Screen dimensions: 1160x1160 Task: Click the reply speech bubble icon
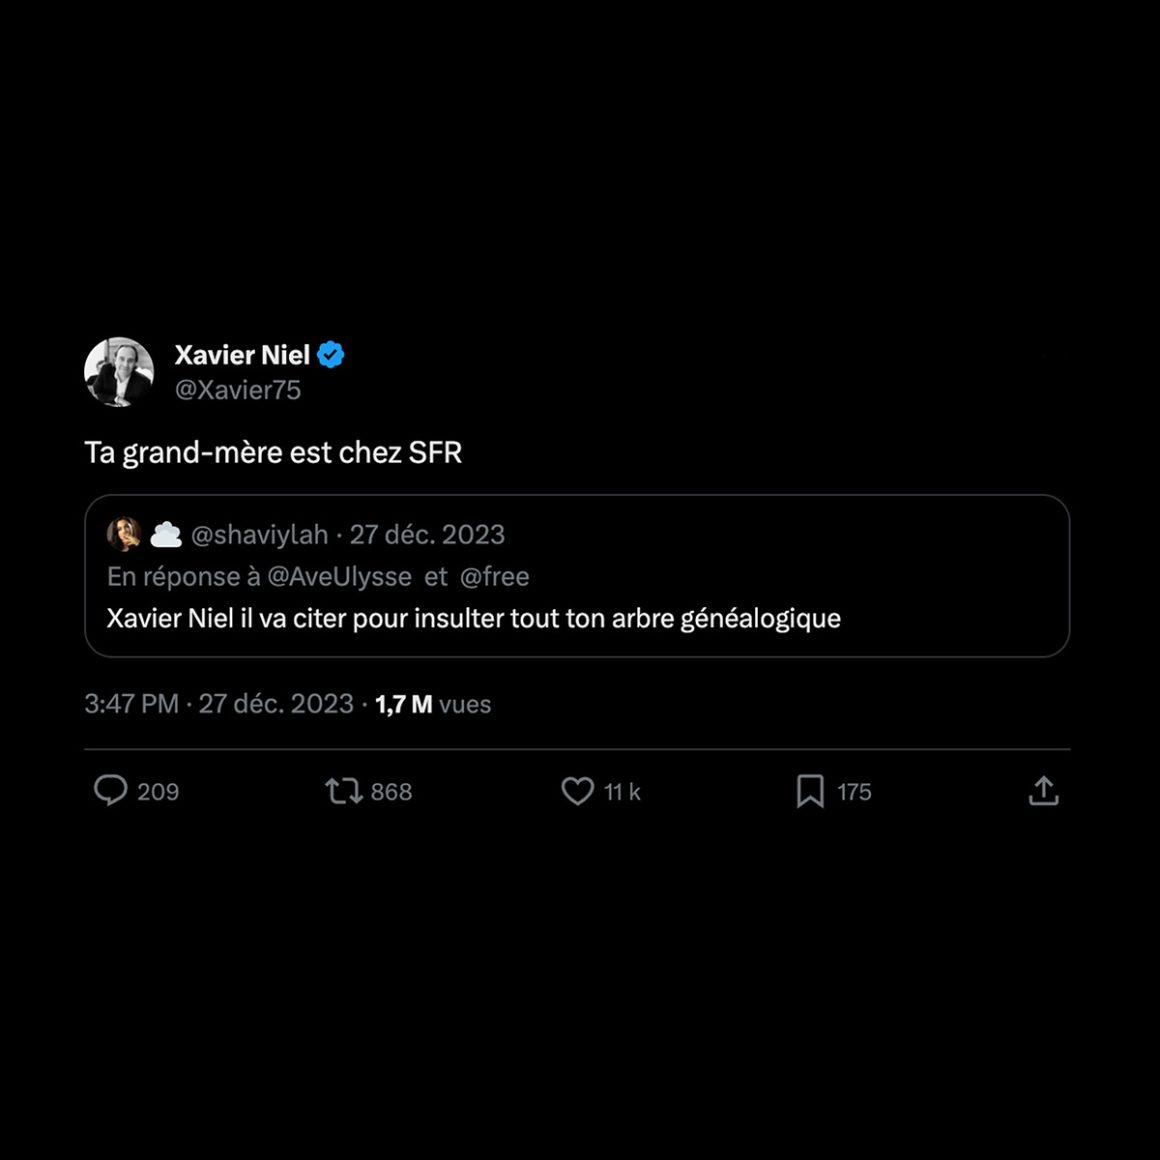(111, 790)
